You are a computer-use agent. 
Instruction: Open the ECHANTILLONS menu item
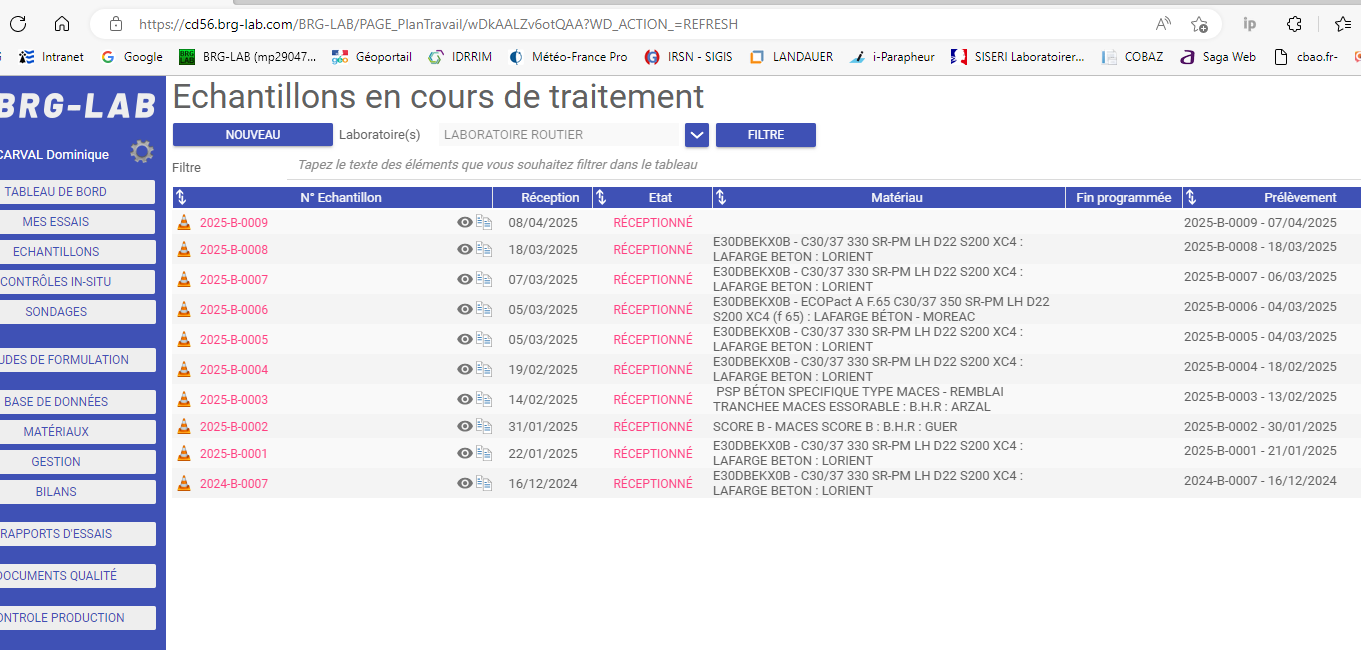57,252
